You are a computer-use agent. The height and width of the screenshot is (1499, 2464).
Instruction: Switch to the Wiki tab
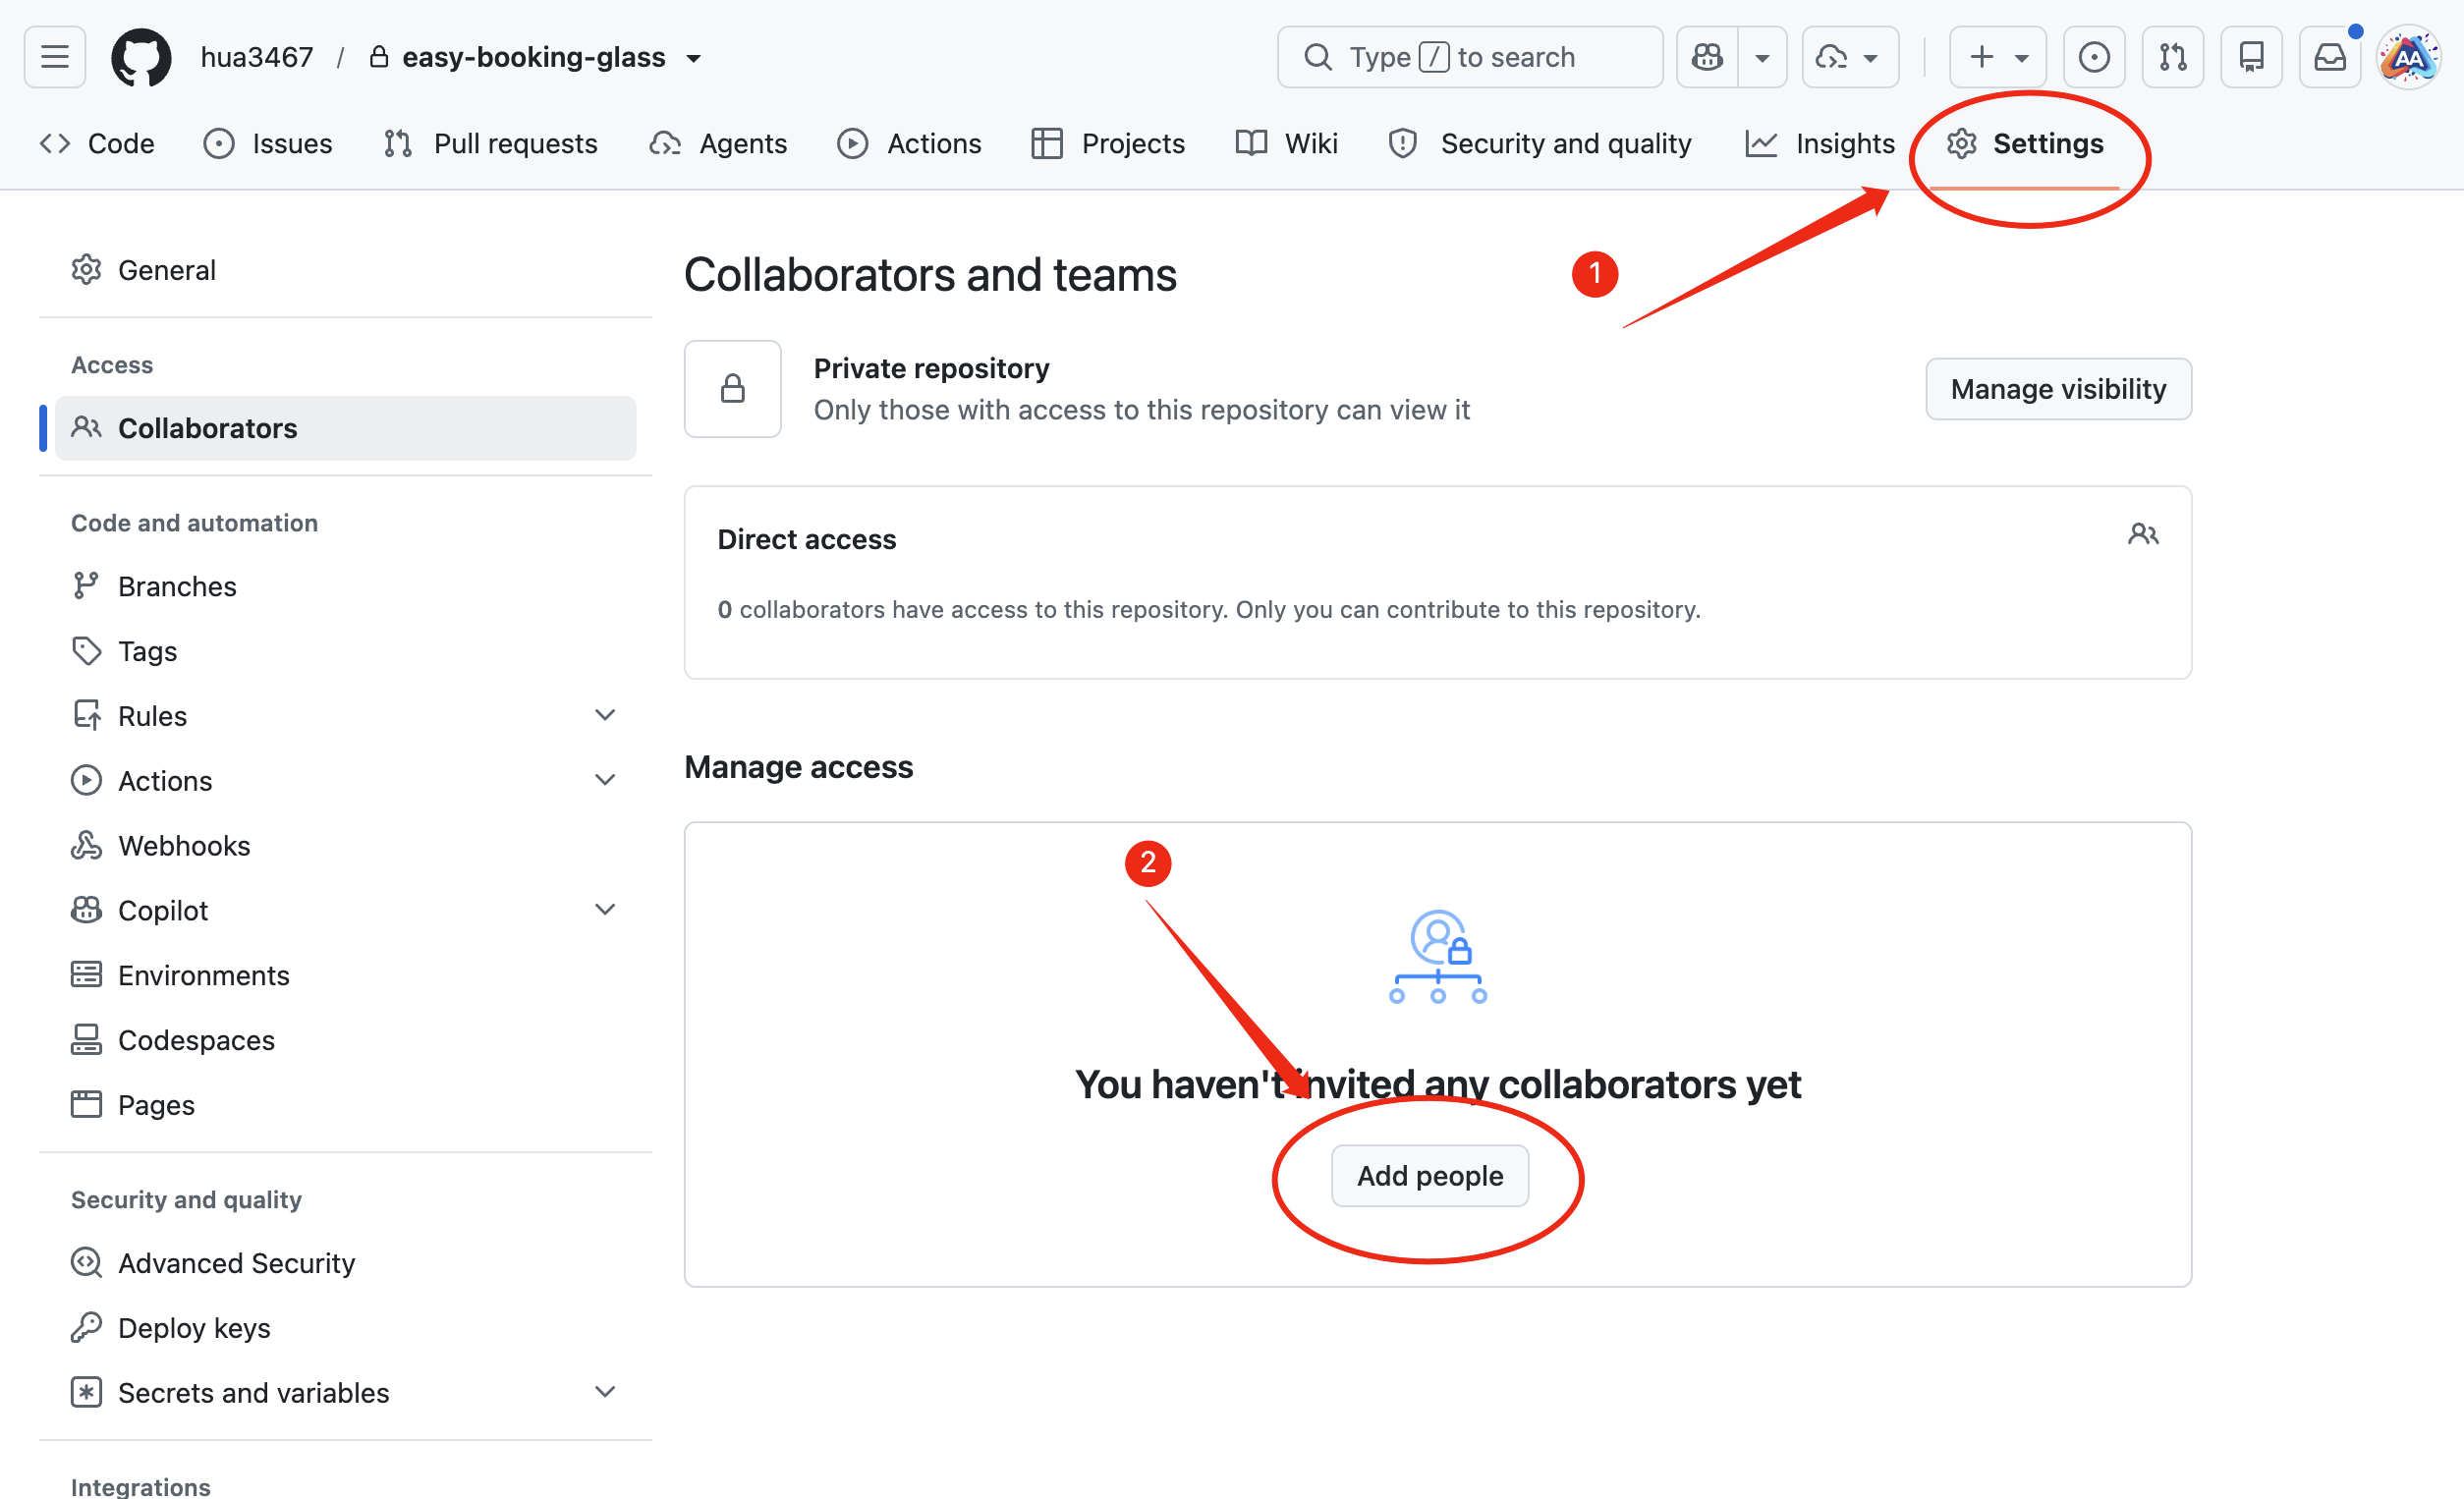(1286, 143)
